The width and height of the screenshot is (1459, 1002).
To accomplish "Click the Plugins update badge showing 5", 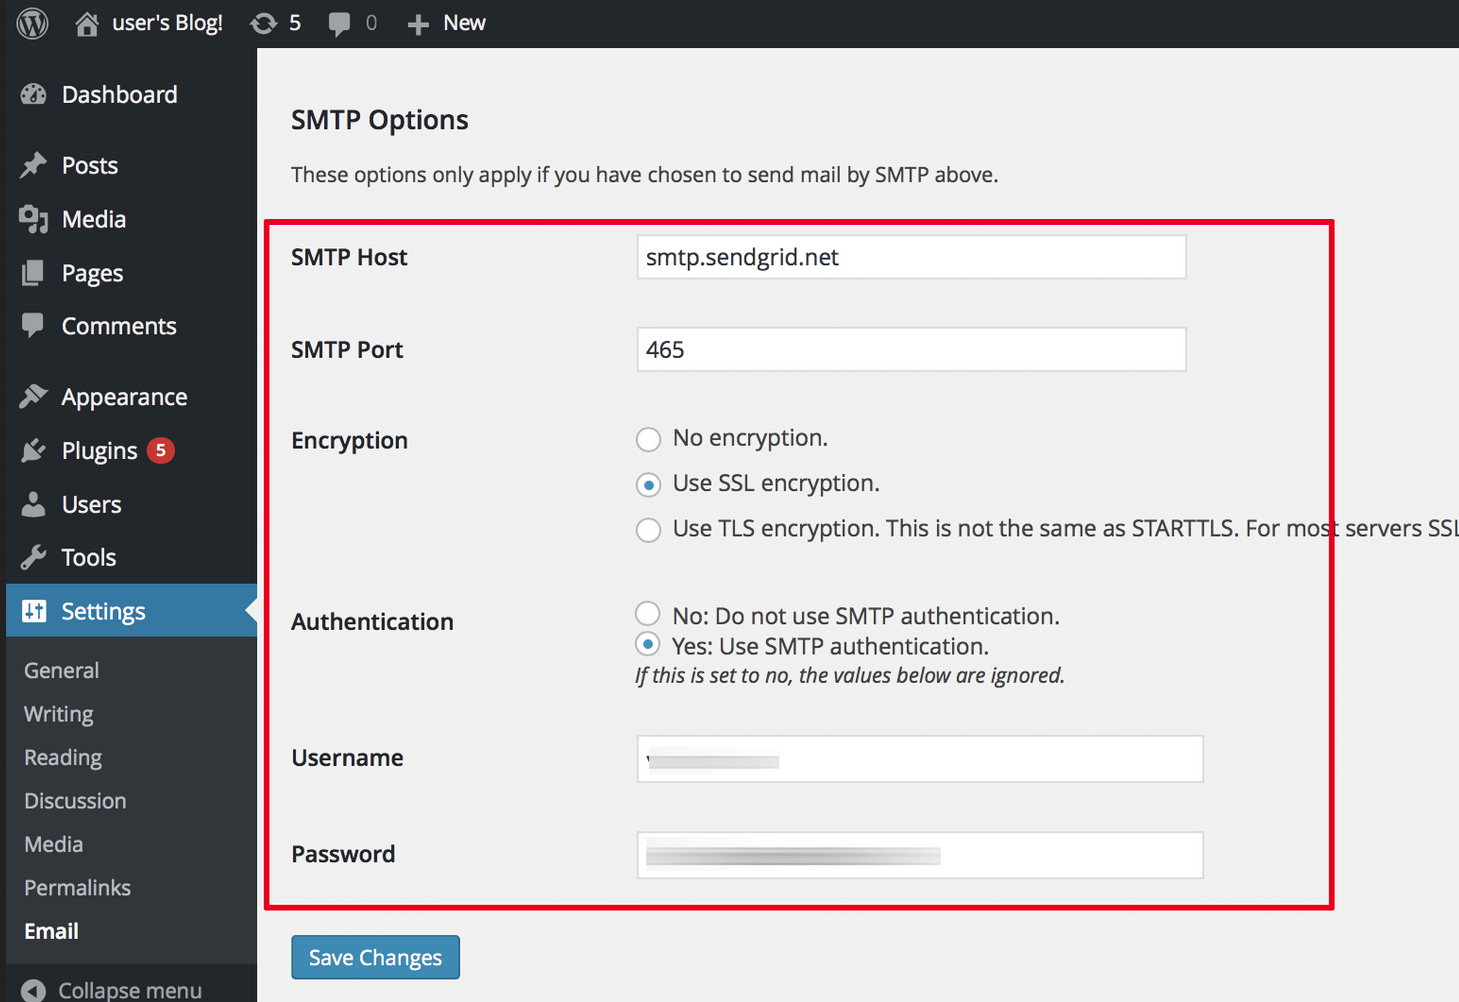I will pos(161,450).
